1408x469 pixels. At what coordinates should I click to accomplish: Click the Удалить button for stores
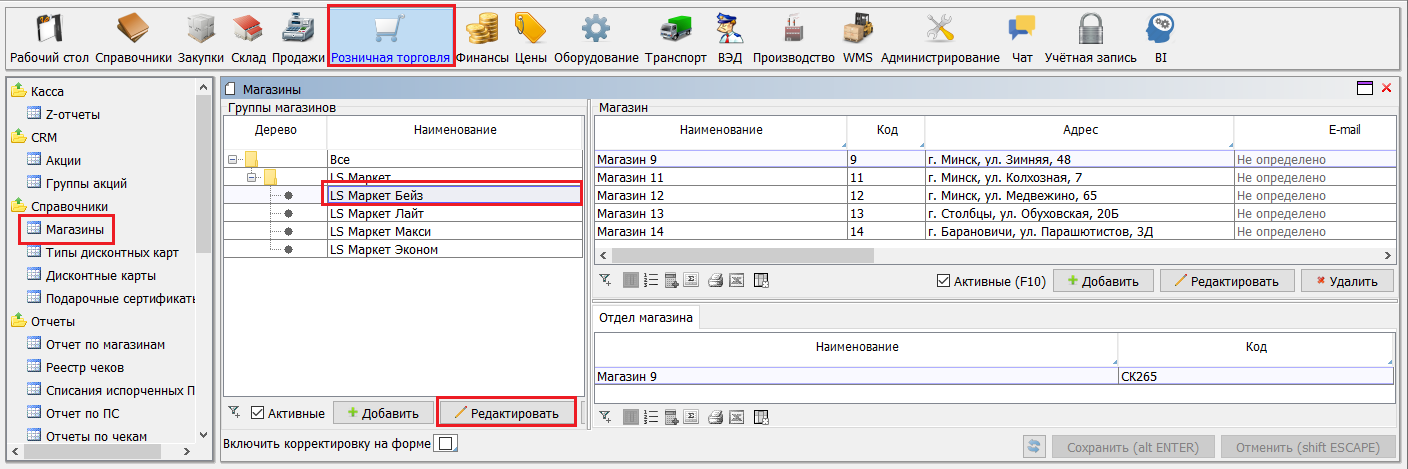(1346, 281)
